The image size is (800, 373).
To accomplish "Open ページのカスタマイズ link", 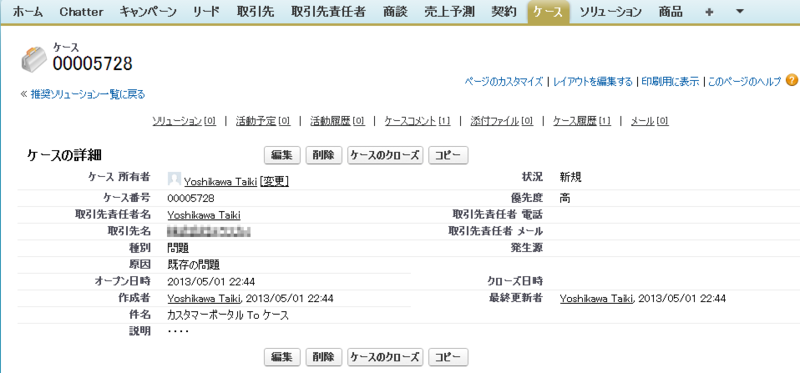I will [504, 82].
